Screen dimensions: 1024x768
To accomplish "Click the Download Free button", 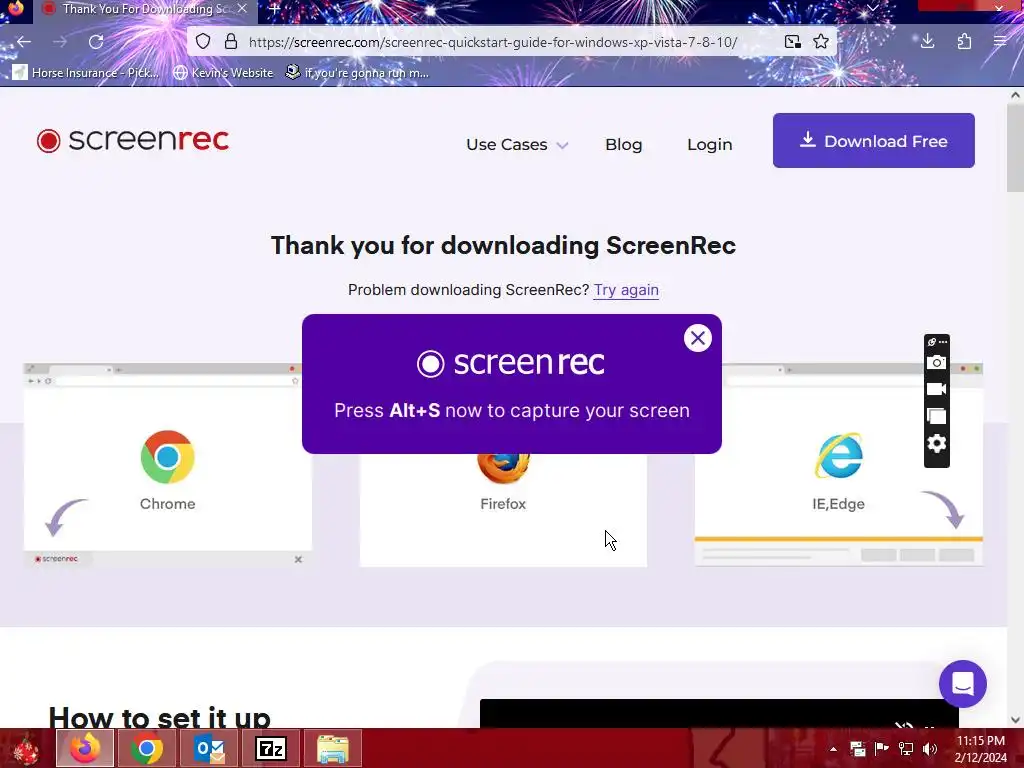I will pyautogui.click(x=873, y=140).
